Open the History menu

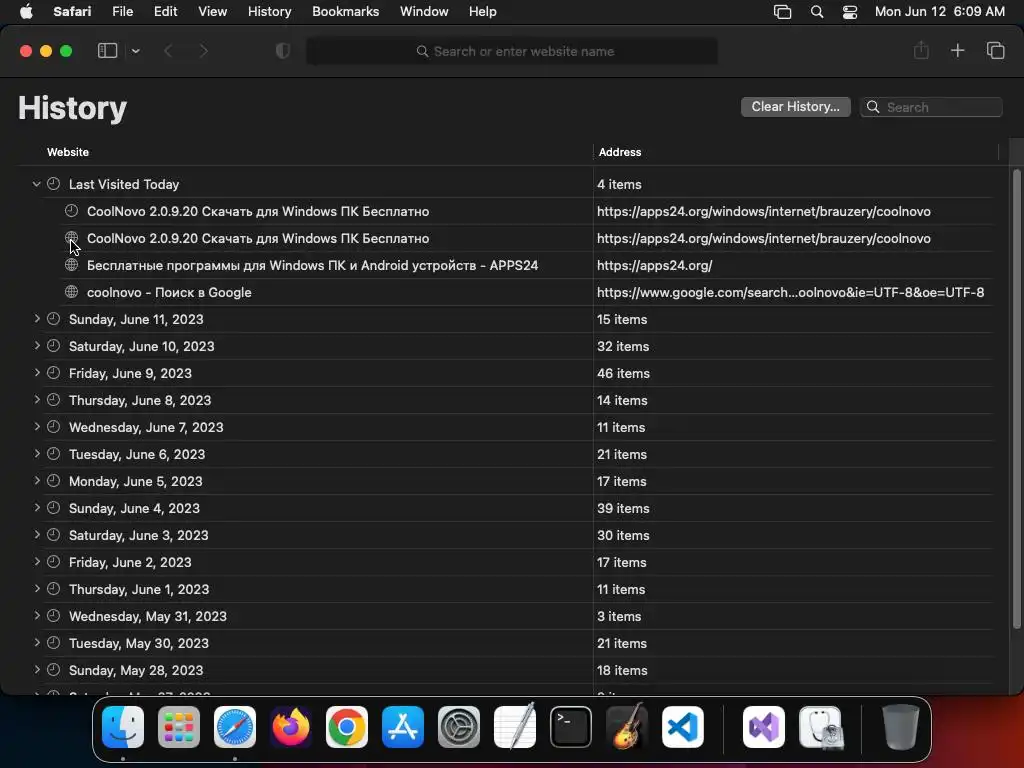click(269, 11)
